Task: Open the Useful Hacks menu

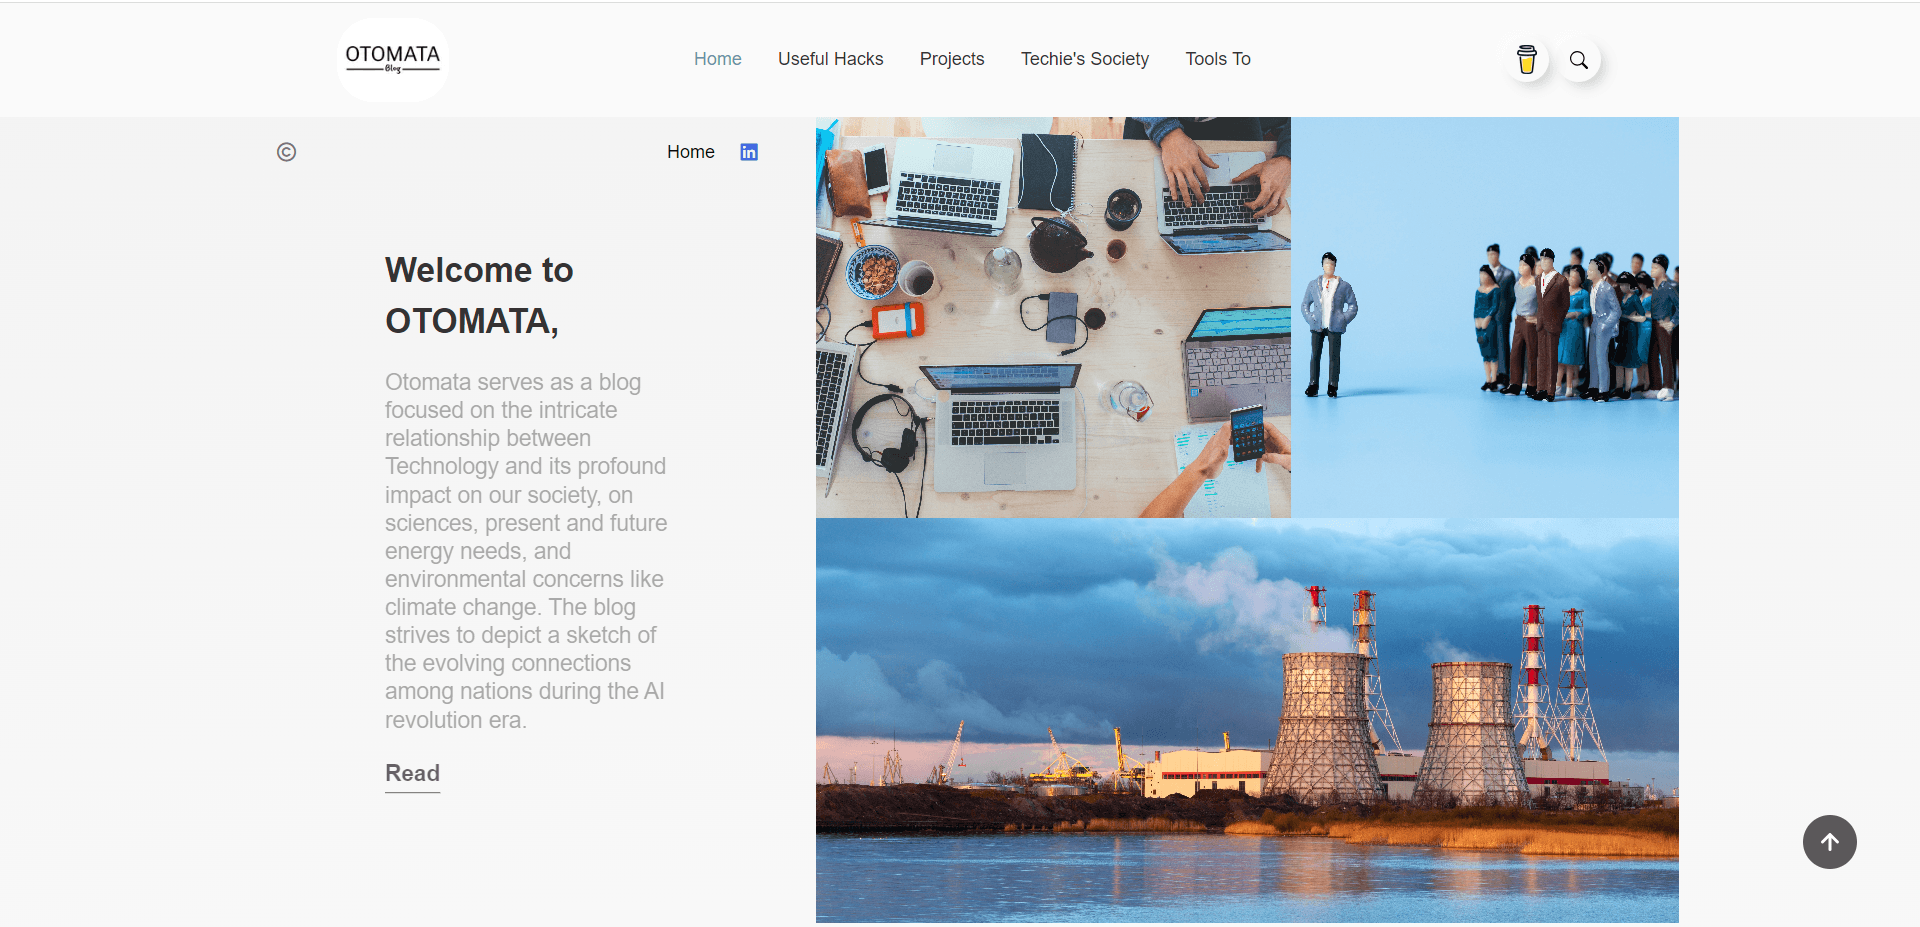Action: pyautogui.click(x=831, y=59)
